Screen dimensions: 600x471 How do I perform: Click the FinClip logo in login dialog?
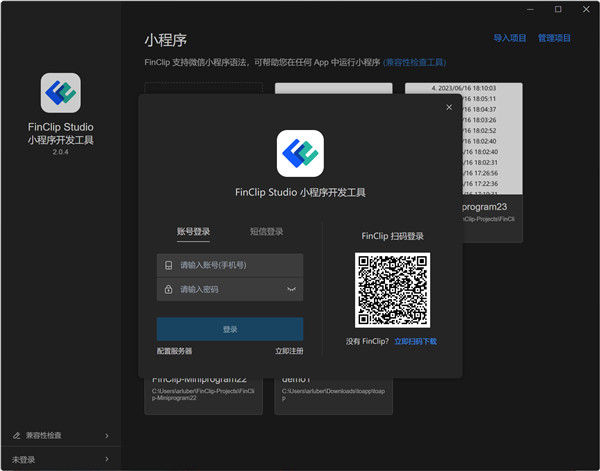pos(300,153)
